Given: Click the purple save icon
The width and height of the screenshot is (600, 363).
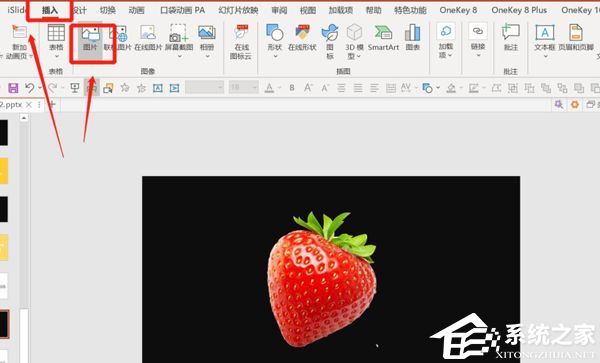Looking at the screenshot, I should pos(13,88).
